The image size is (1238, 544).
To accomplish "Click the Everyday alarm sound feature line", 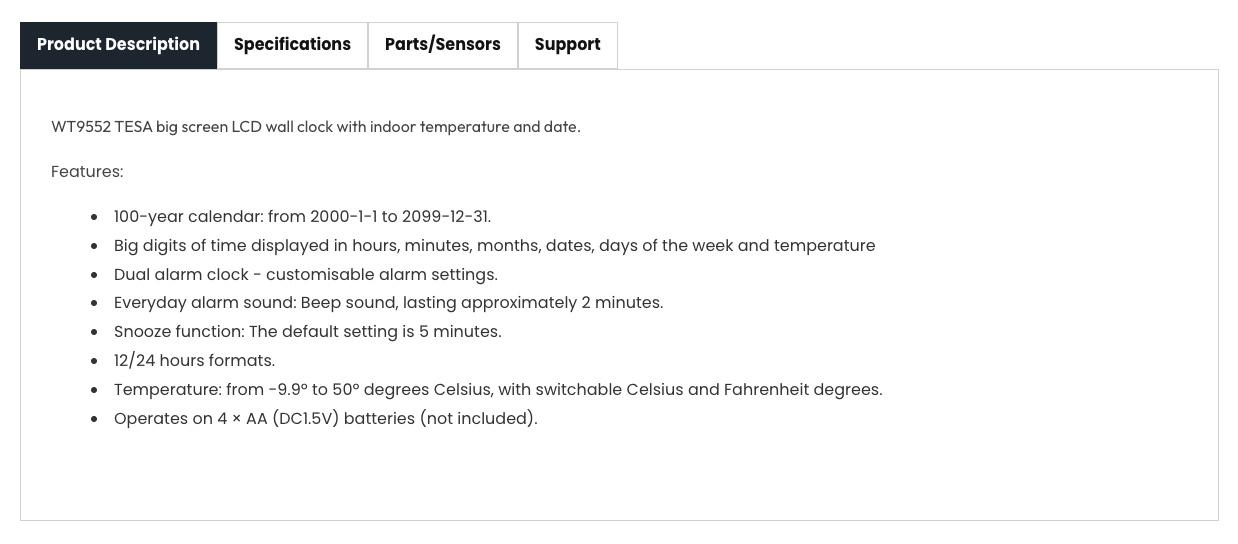I will tap(388, 303).
